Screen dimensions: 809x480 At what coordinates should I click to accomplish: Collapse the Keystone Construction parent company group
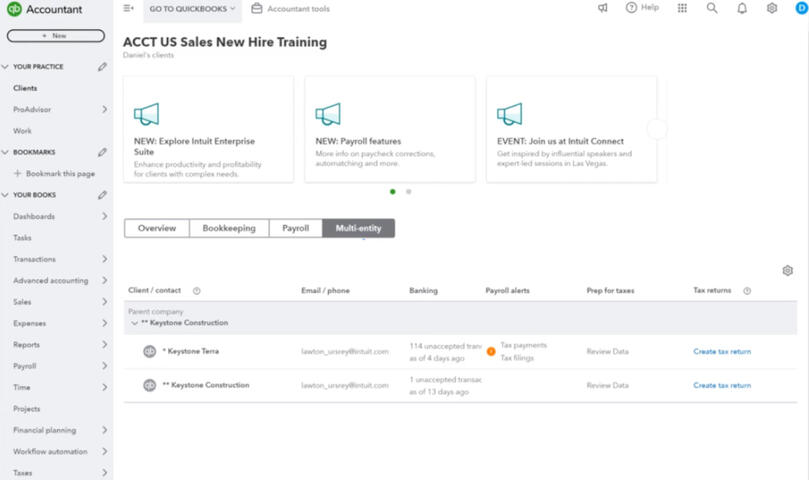tap(134, 323)
